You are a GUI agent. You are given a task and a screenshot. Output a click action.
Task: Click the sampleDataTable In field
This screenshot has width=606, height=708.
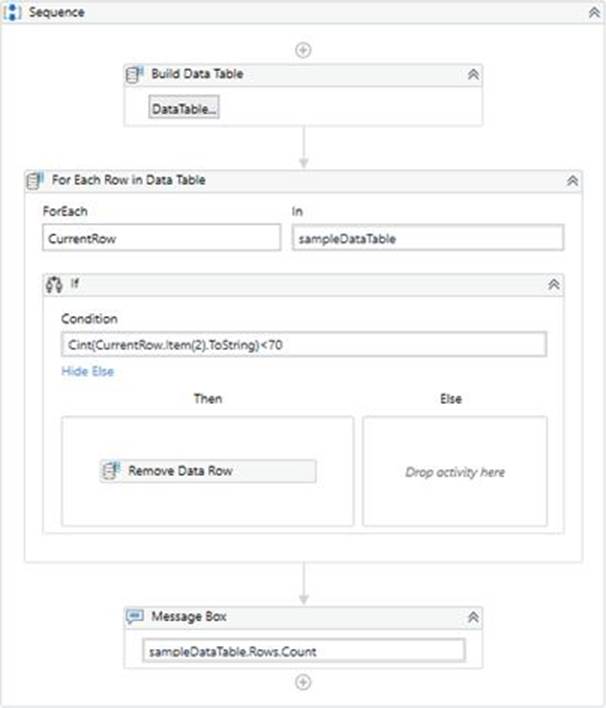pyautogui.click(x=427, y=238)
